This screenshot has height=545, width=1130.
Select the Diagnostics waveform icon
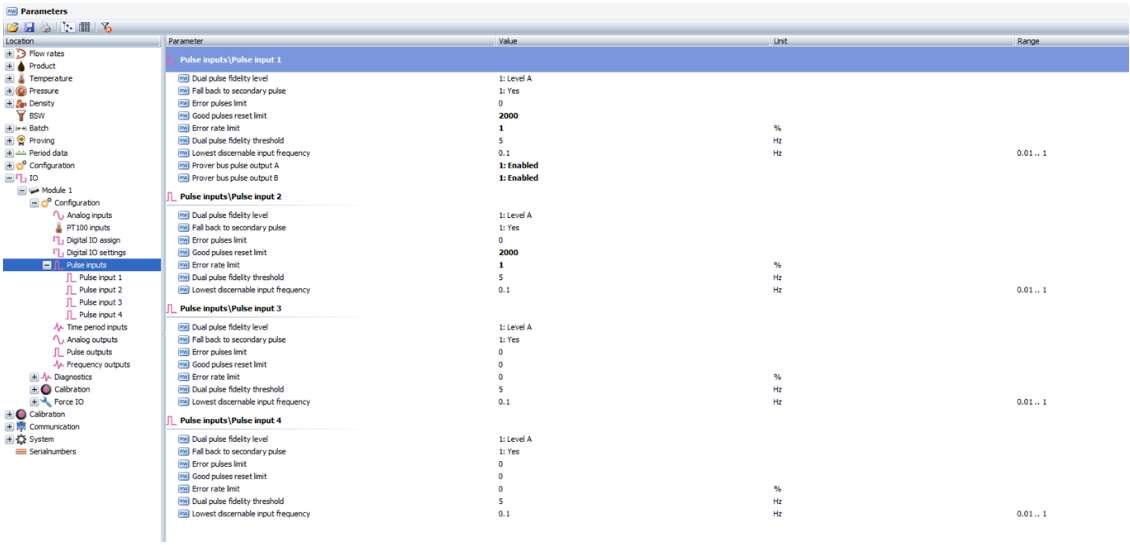pyautogui.click(x=46, y=377)
